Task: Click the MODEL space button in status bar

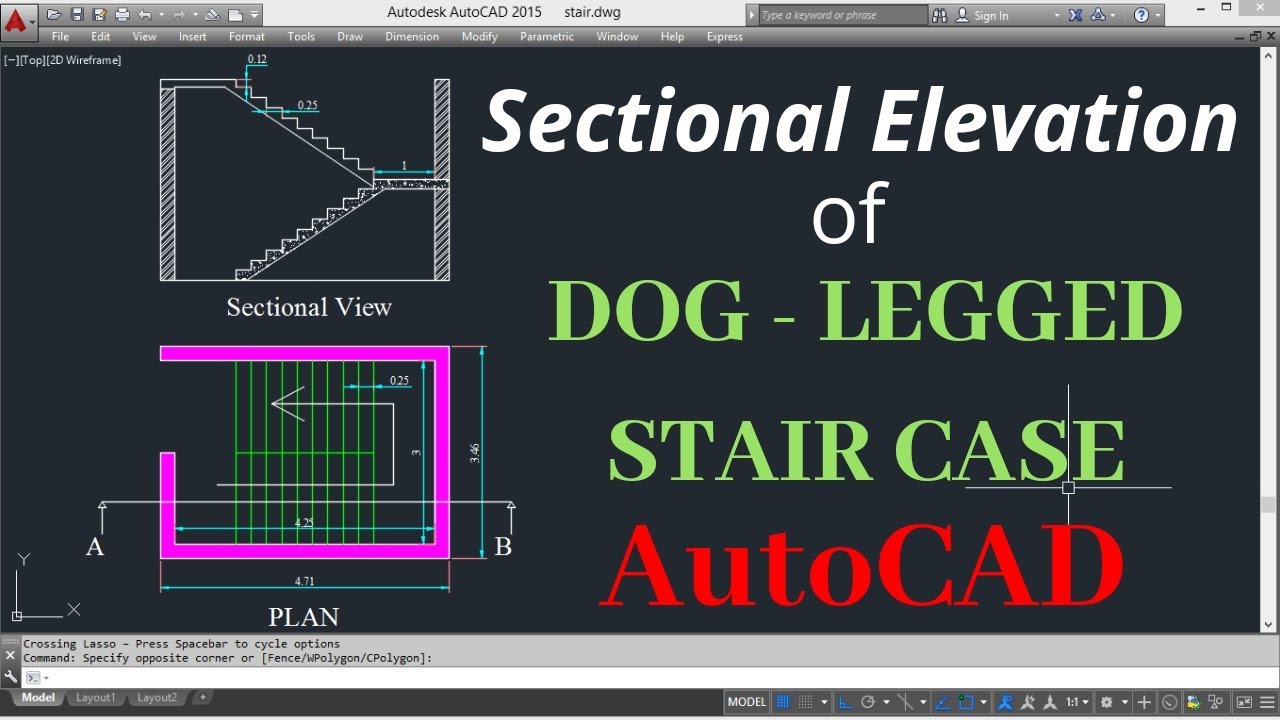Action: click(747, 702)
